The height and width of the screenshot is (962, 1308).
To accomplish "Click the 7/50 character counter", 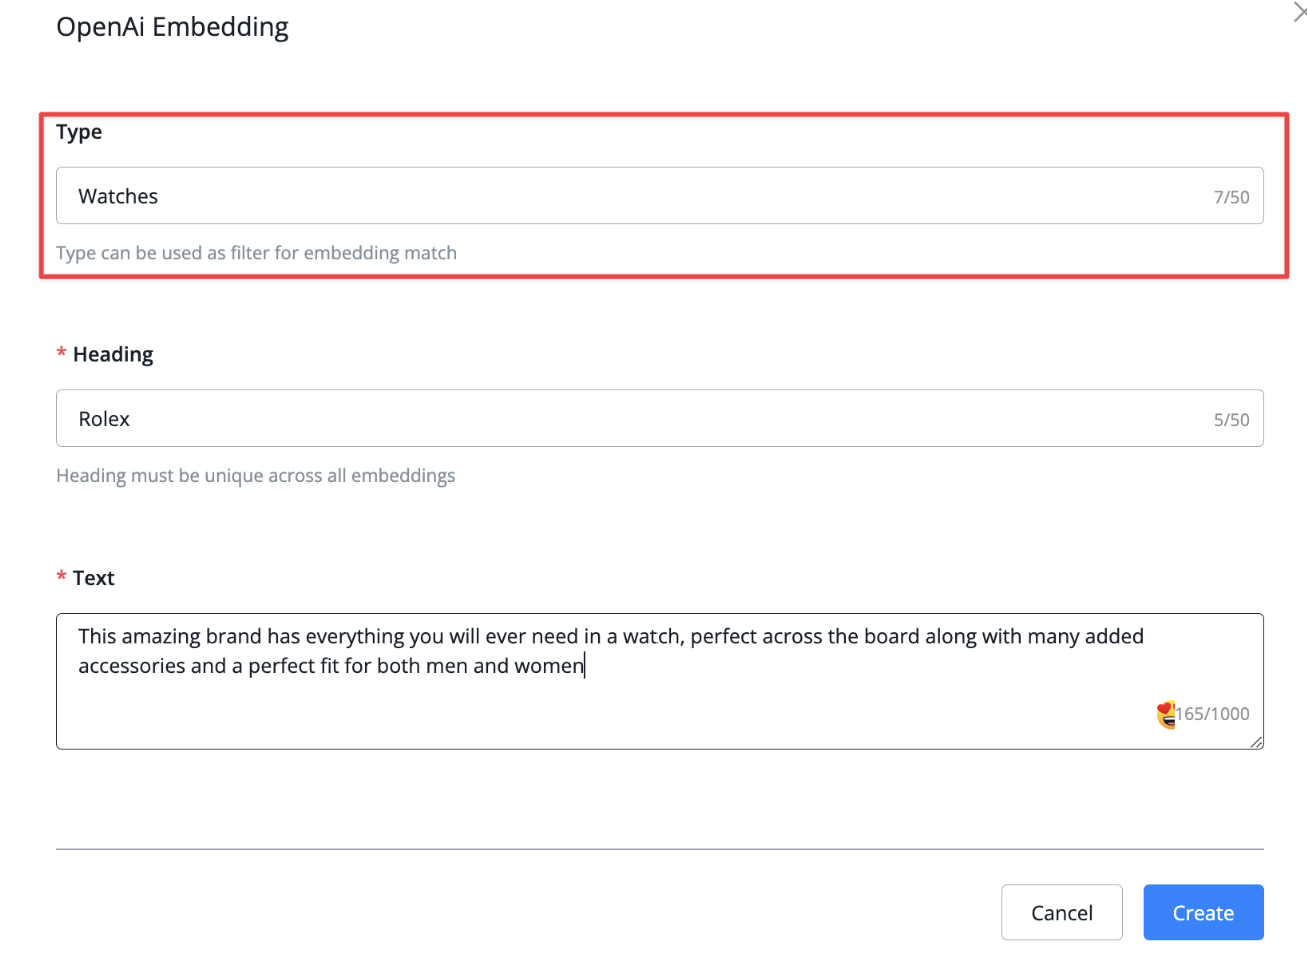I will coord(1231,197).
